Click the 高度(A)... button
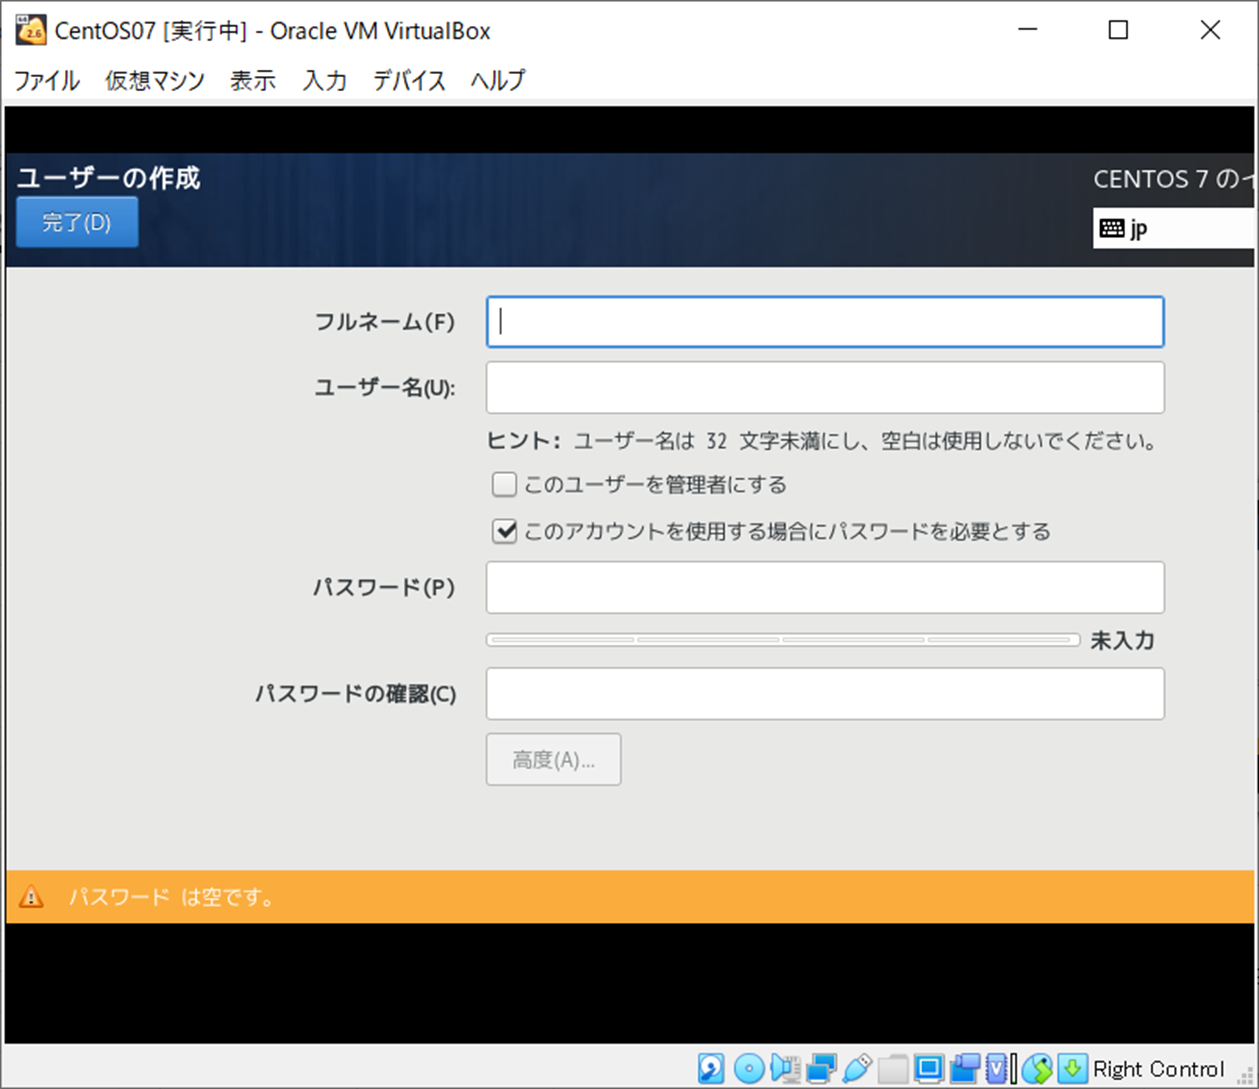This screenshot has width=1259, height=1089. tap(553, 760)
